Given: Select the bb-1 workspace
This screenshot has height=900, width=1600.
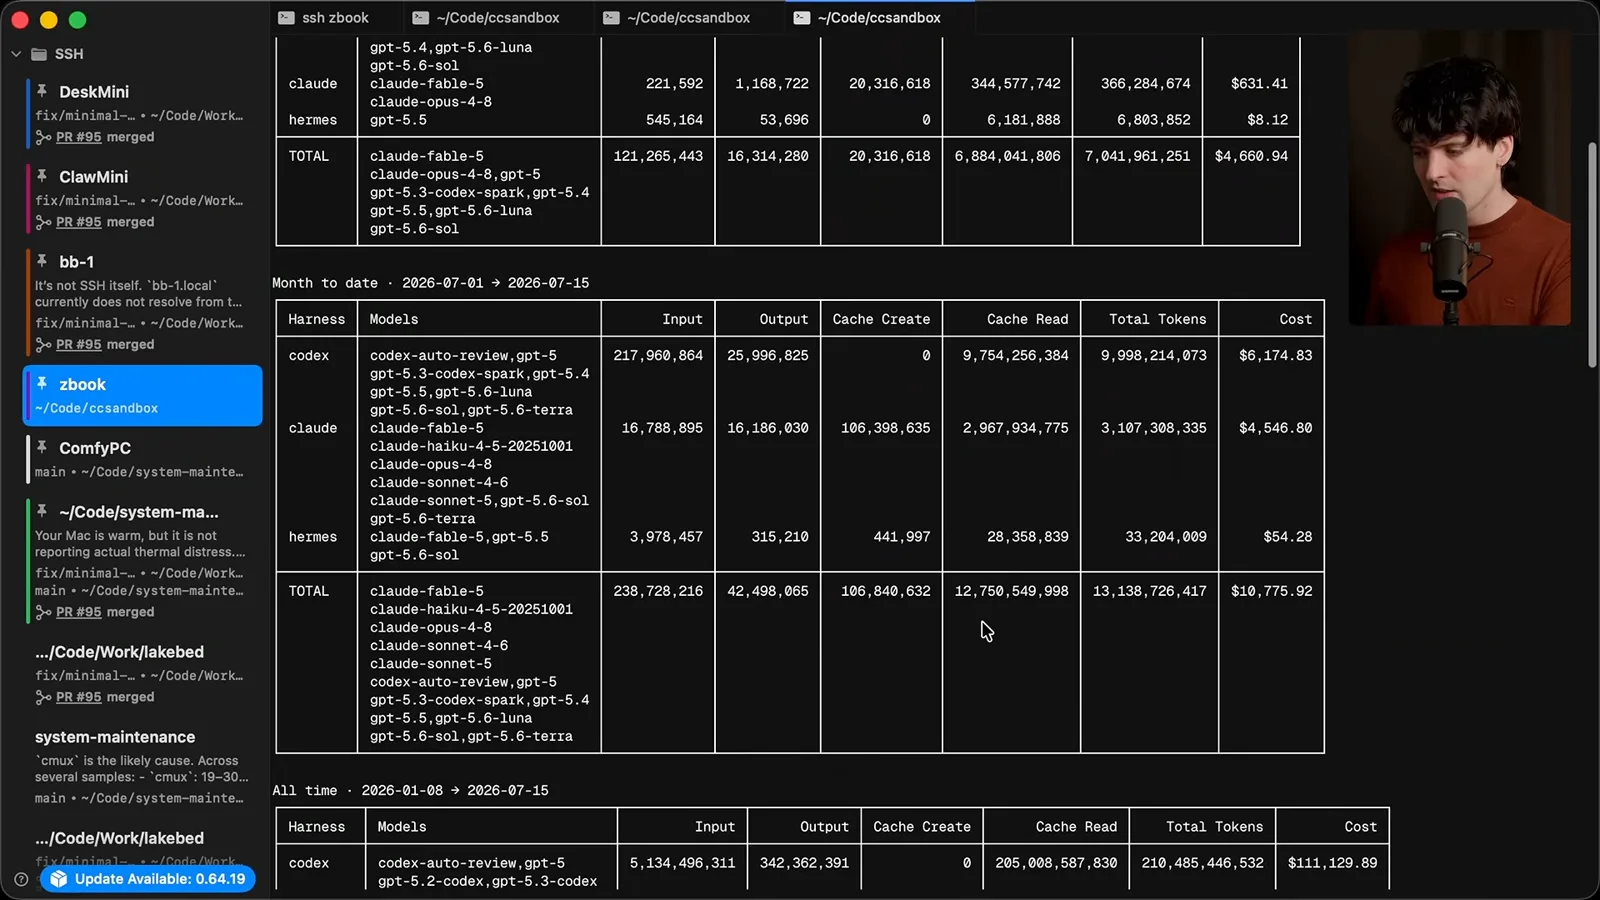Looking at the screenshot, I should click(142, 302).
